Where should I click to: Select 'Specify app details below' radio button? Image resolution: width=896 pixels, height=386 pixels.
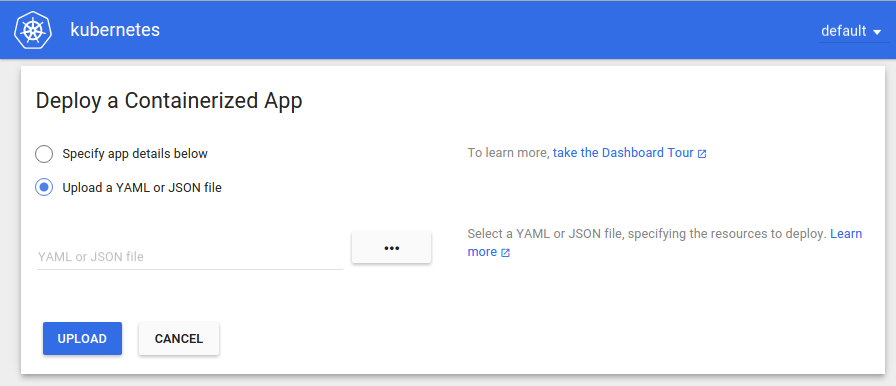[x=44, y=154]
